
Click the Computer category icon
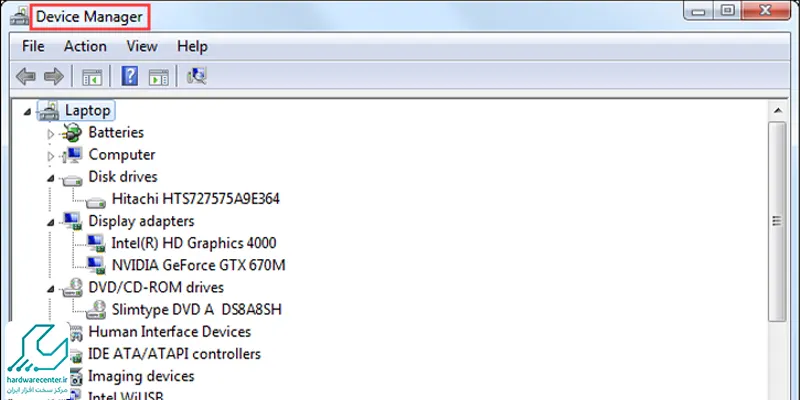point(72,155)
